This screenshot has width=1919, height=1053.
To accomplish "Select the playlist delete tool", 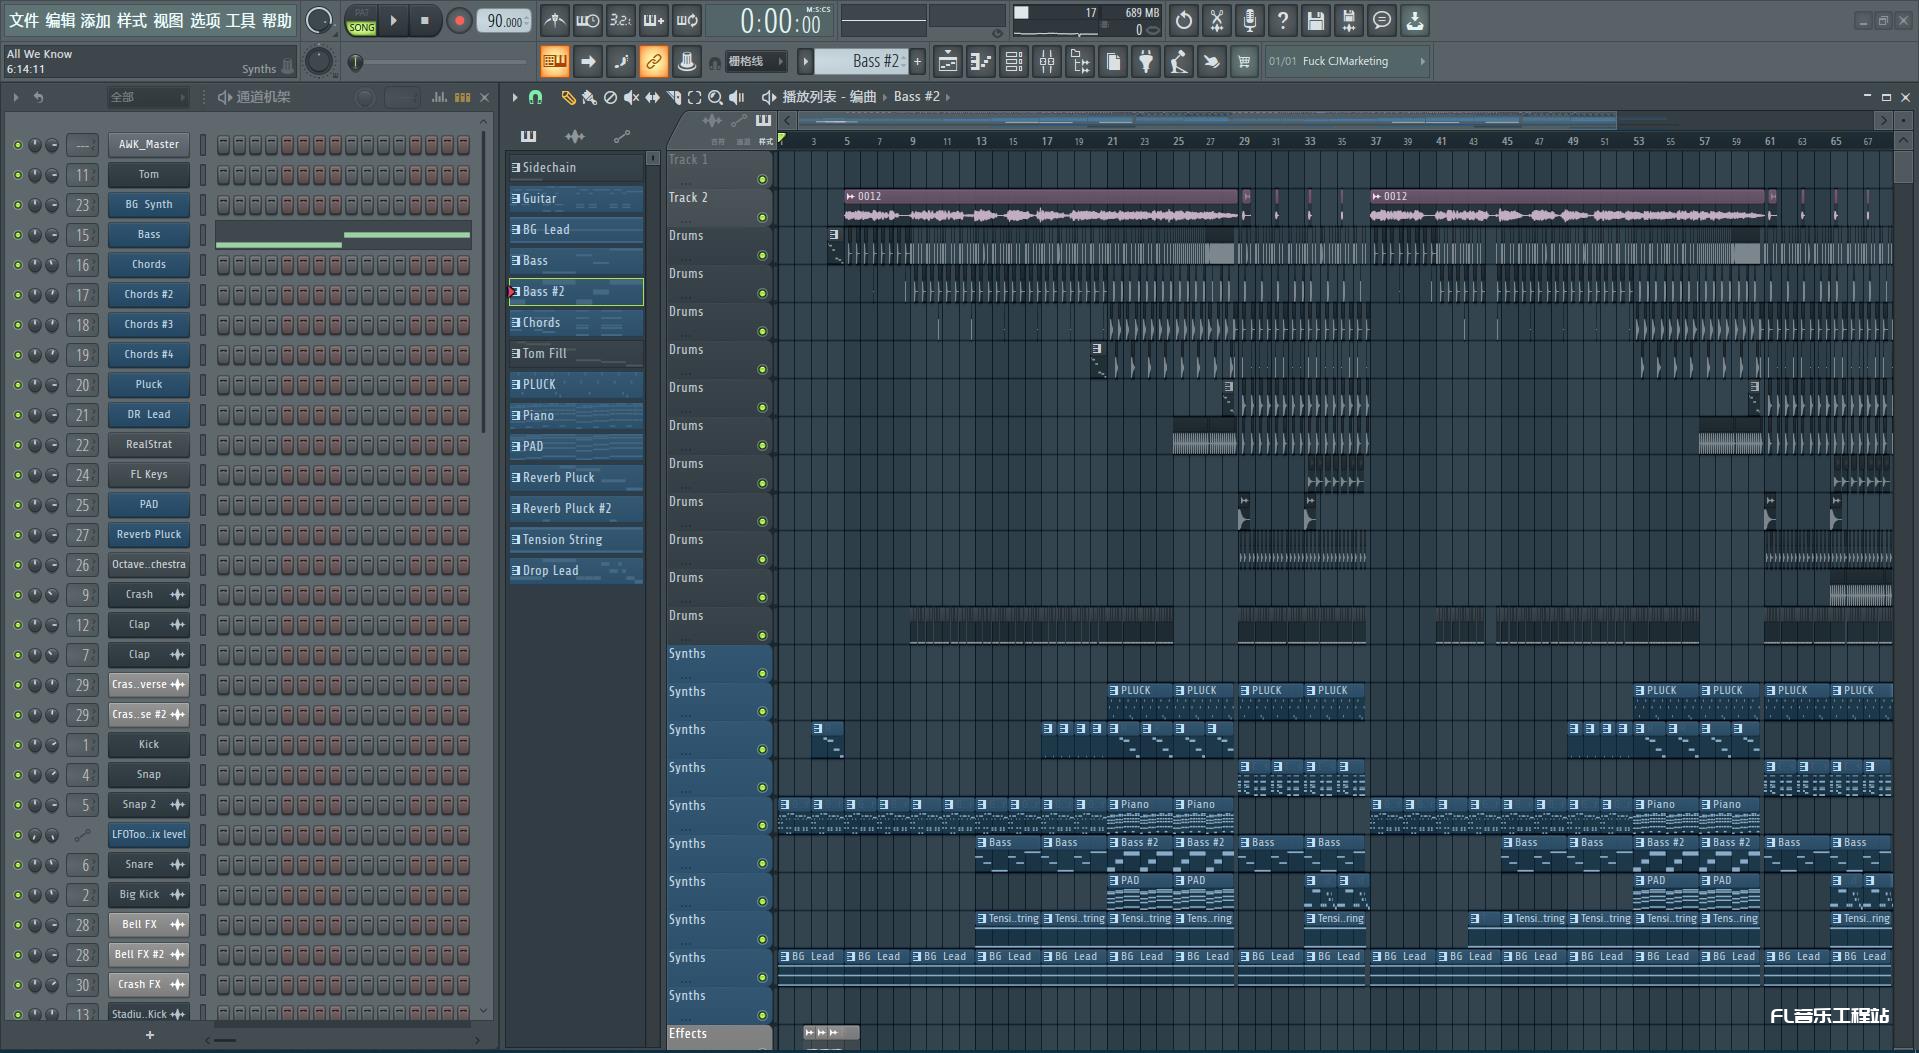I will coord(610,97).
